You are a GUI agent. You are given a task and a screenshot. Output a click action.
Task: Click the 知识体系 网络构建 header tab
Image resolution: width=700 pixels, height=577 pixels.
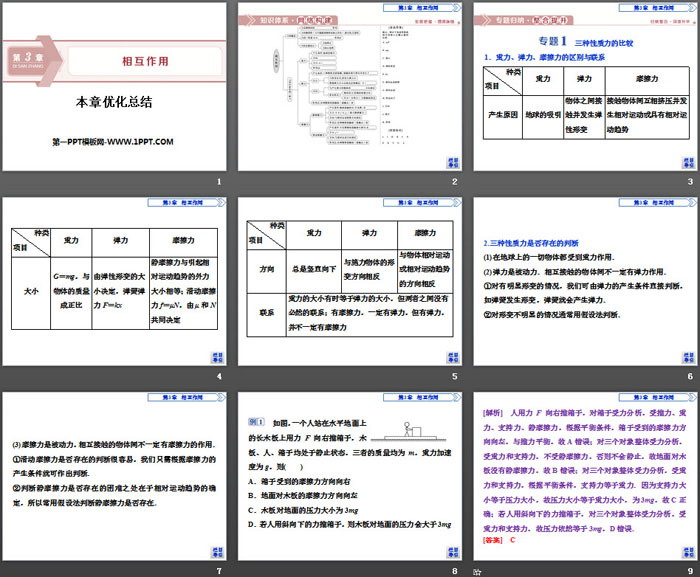click(x=295, y=19)
